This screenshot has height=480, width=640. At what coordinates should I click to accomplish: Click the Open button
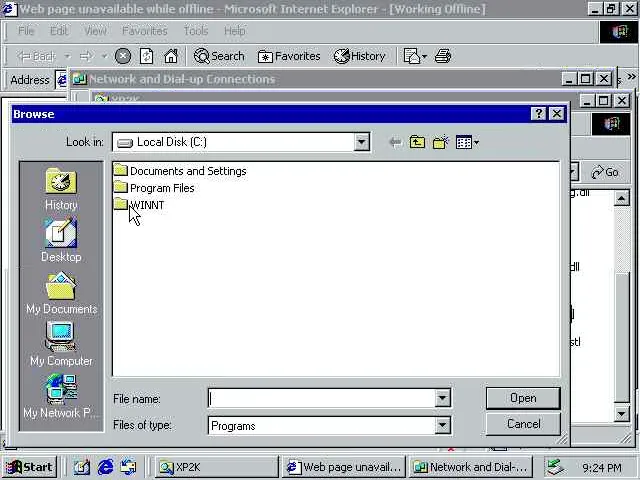pyautogui.click(x=523, y=398)
